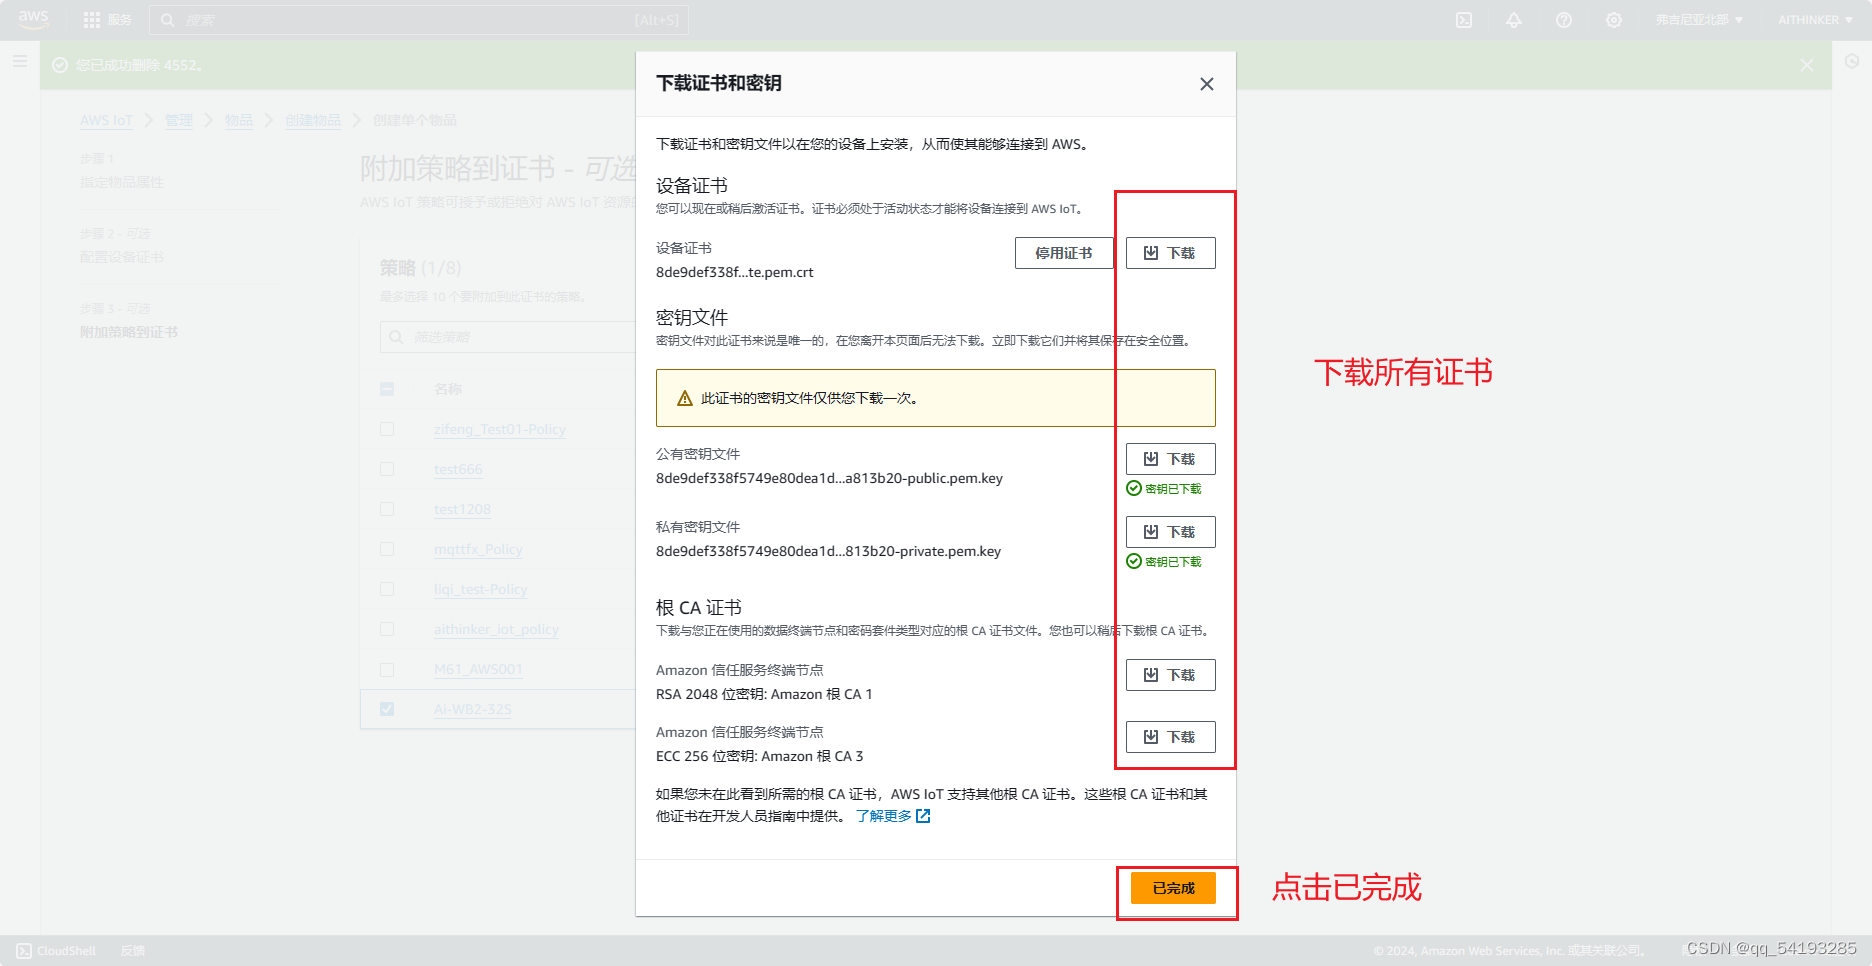
Task: Click the 反馈 feedback footer link
Action: pos(133,951)
